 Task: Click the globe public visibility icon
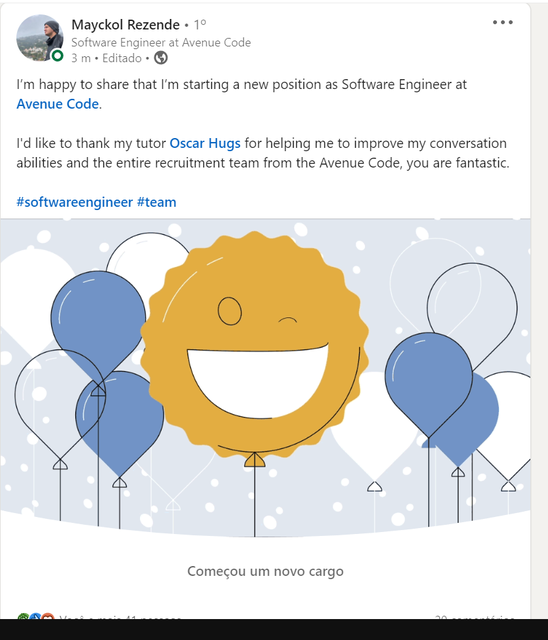click(x=161, y=58)
